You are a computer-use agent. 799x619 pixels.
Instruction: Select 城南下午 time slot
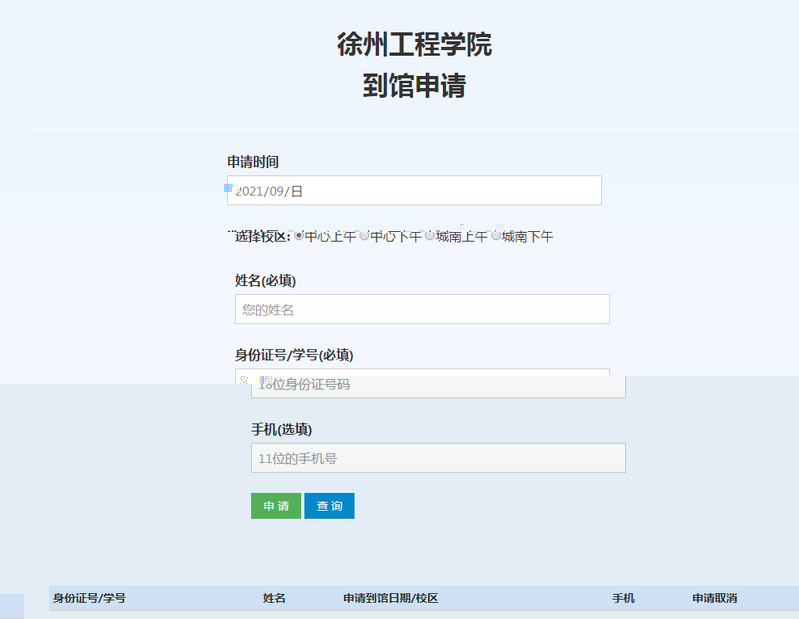[496, 236]
